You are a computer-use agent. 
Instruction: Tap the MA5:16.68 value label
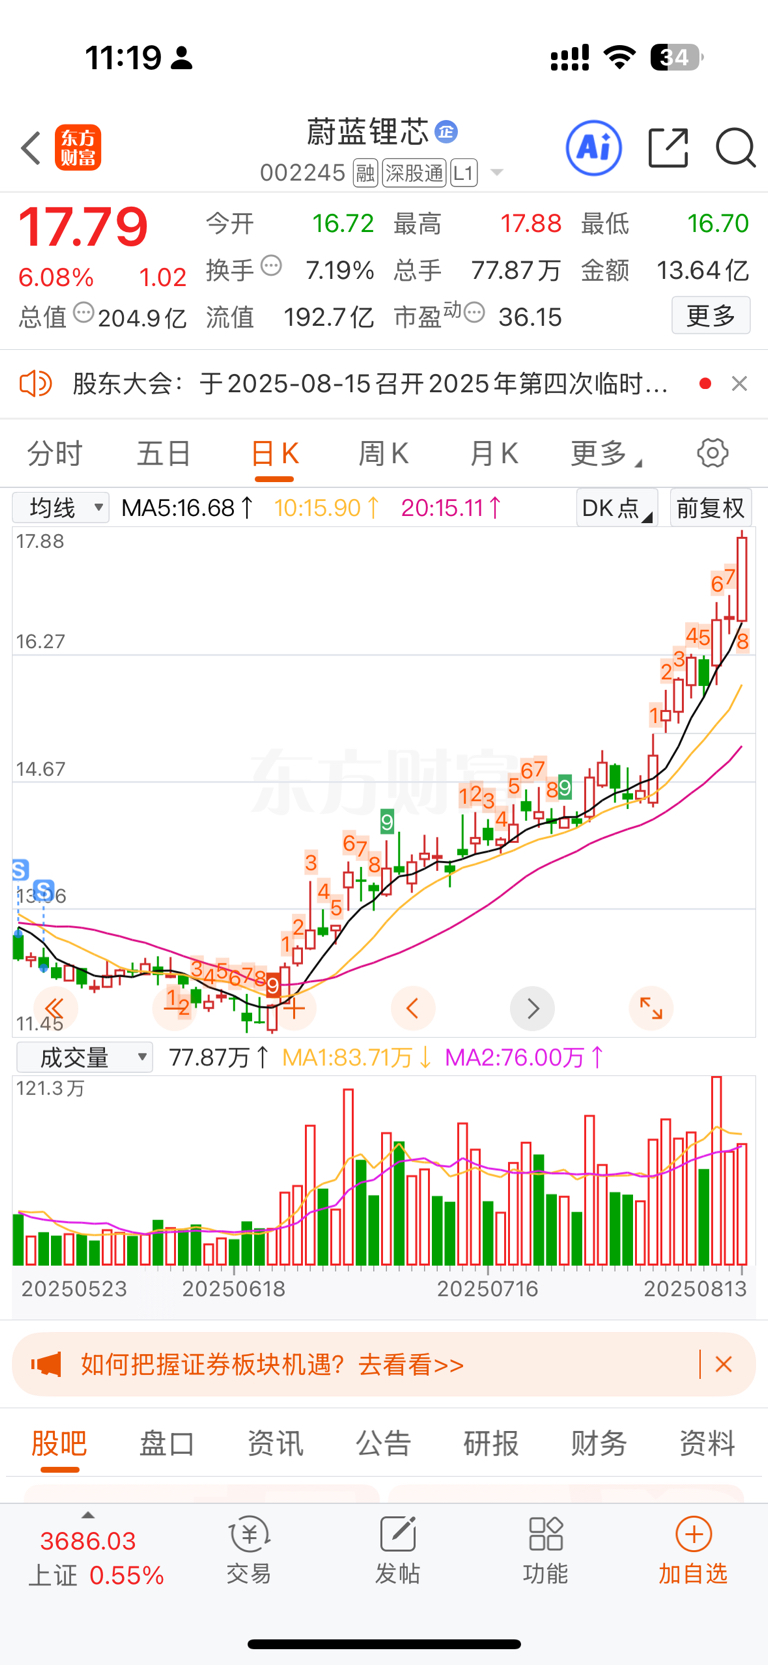point(188,508)
